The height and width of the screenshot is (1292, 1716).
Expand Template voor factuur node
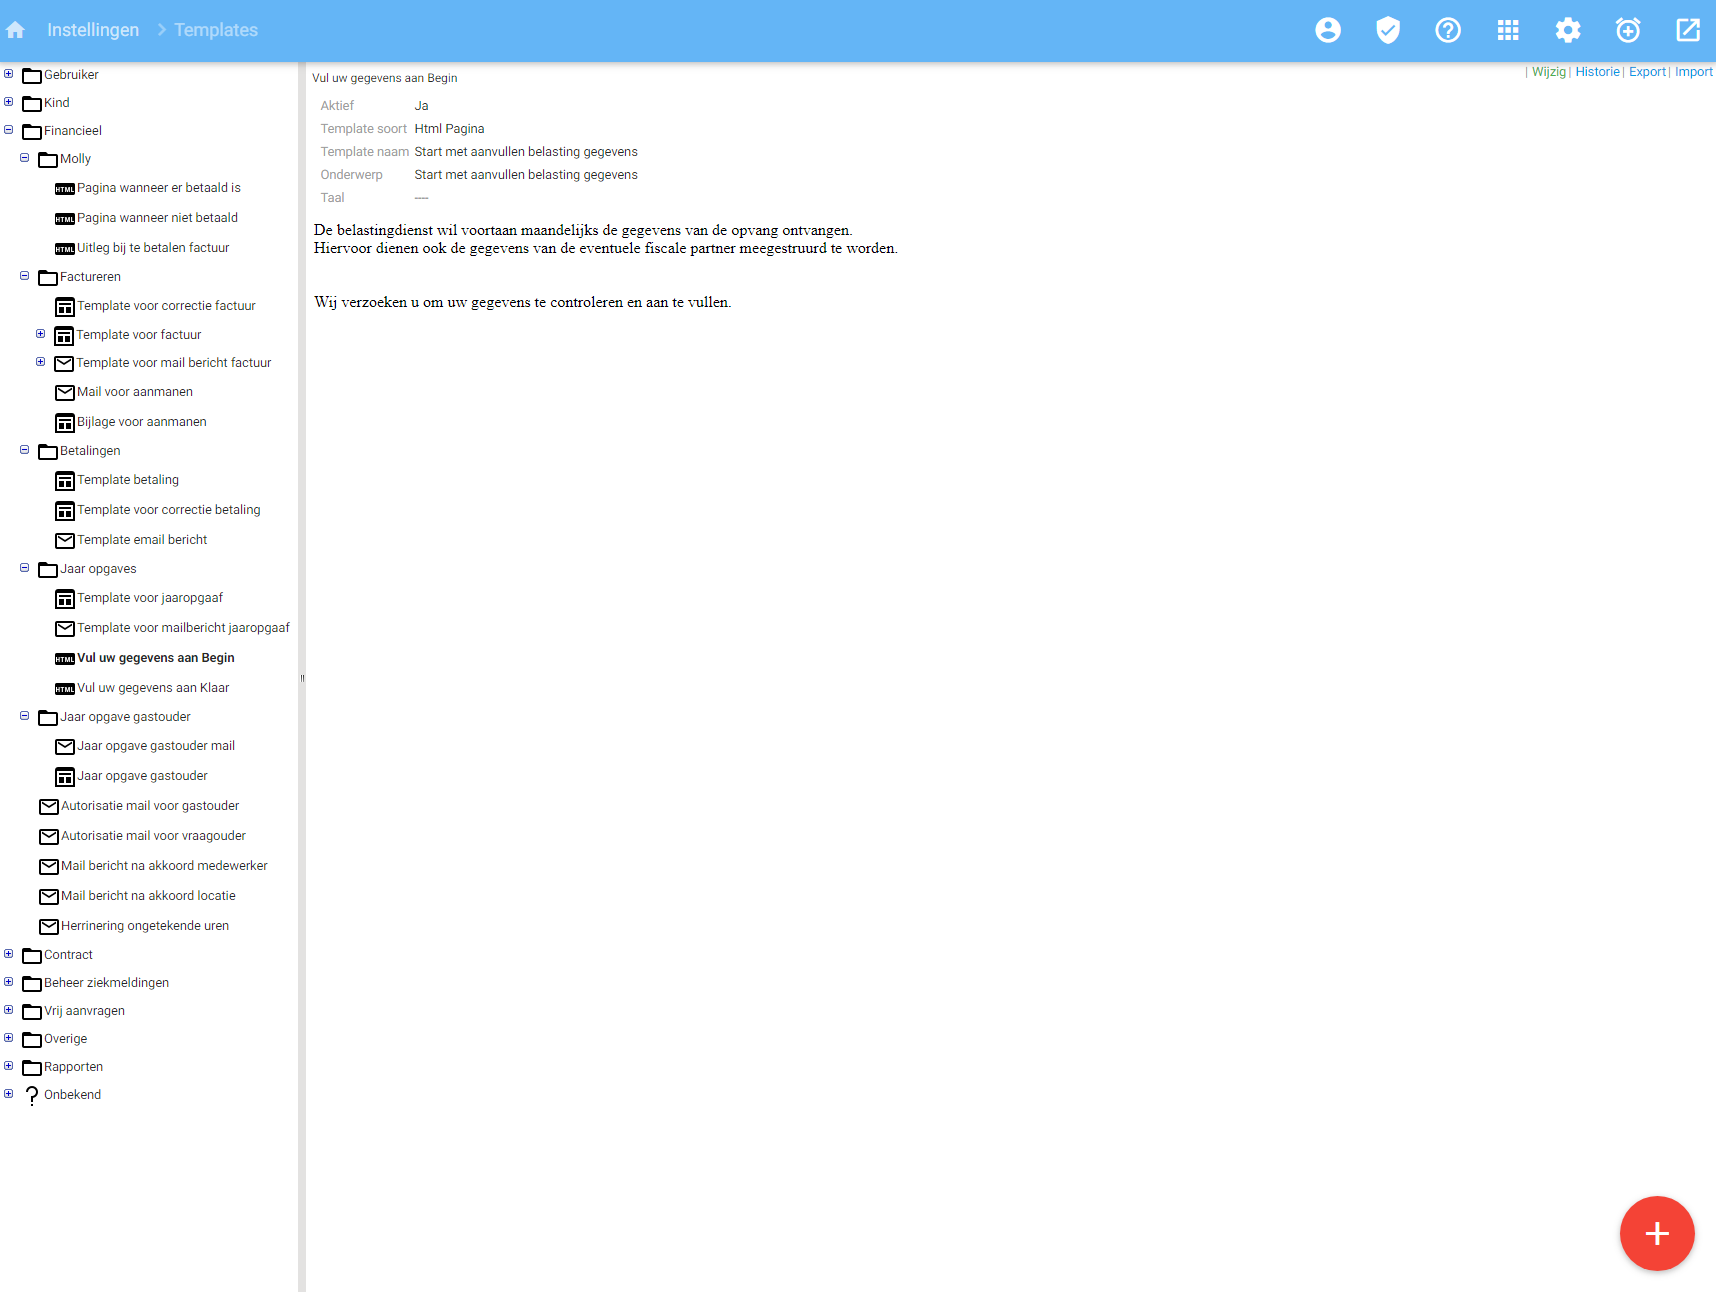pos(41,334)
